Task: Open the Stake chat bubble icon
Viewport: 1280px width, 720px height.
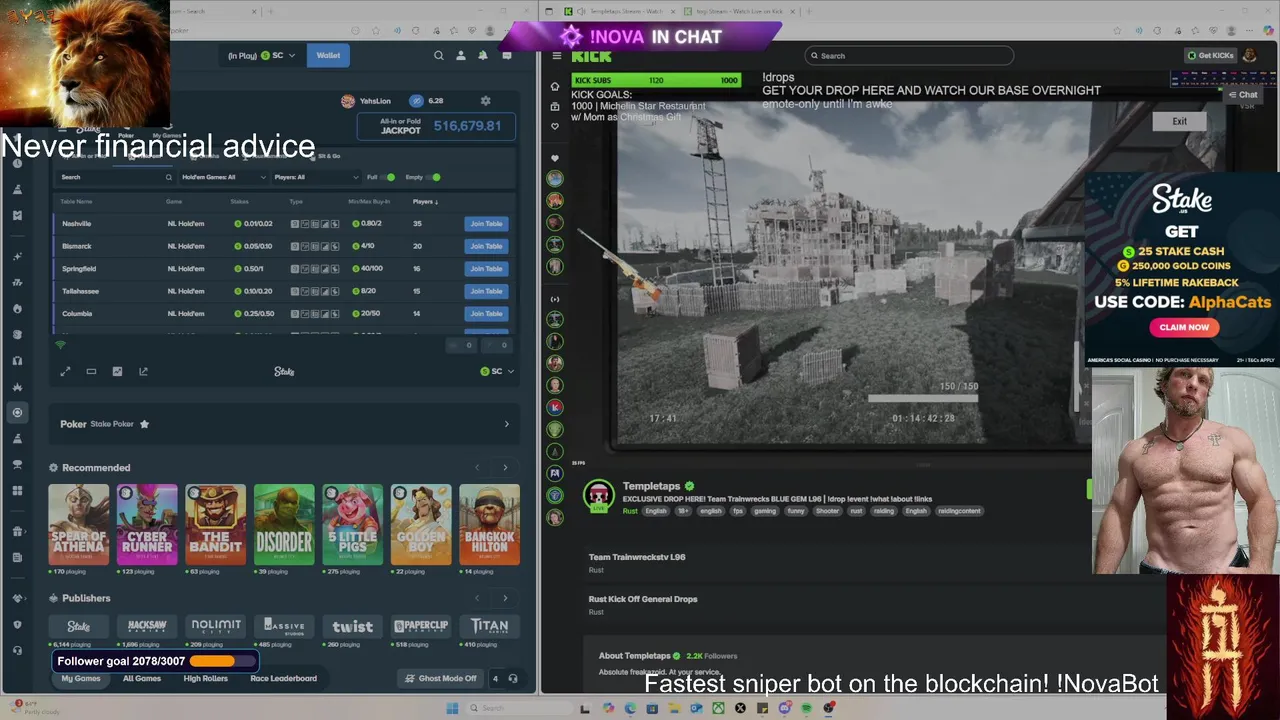Action: [x=507, y=56]
